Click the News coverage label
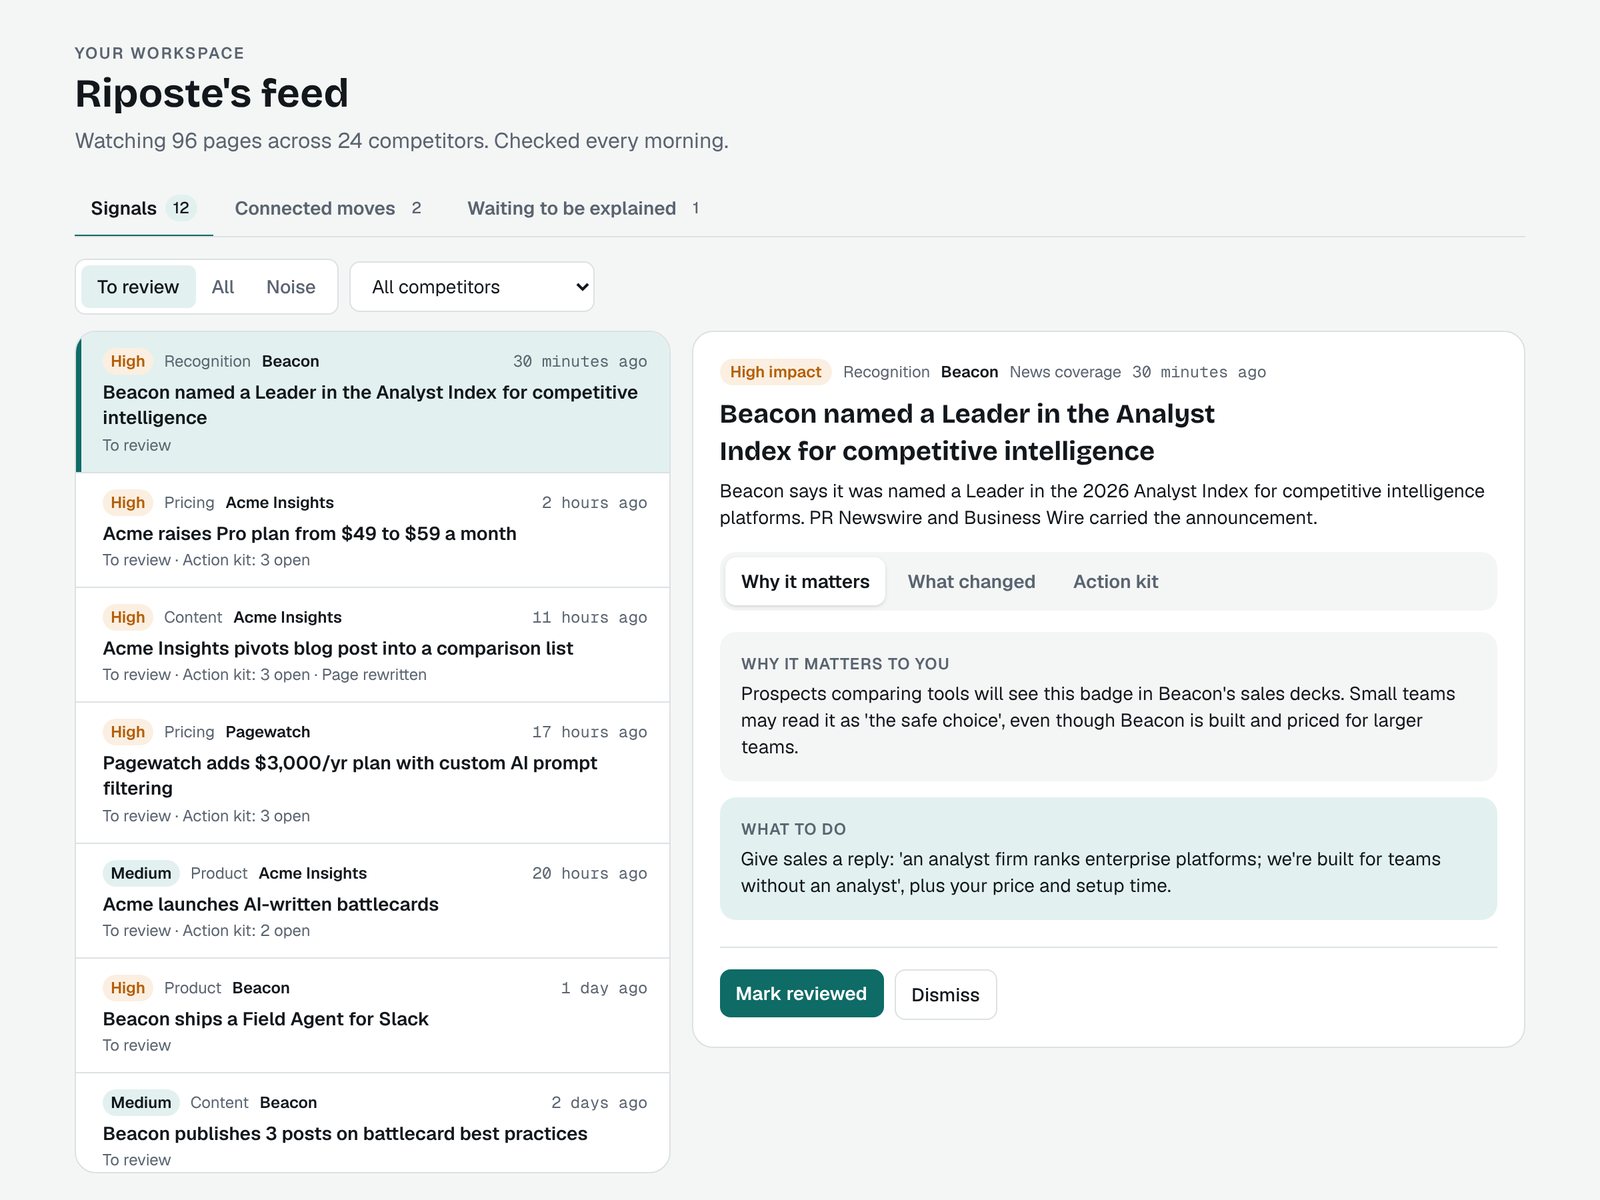1600x1200 pixels. tap(1065, 372)
